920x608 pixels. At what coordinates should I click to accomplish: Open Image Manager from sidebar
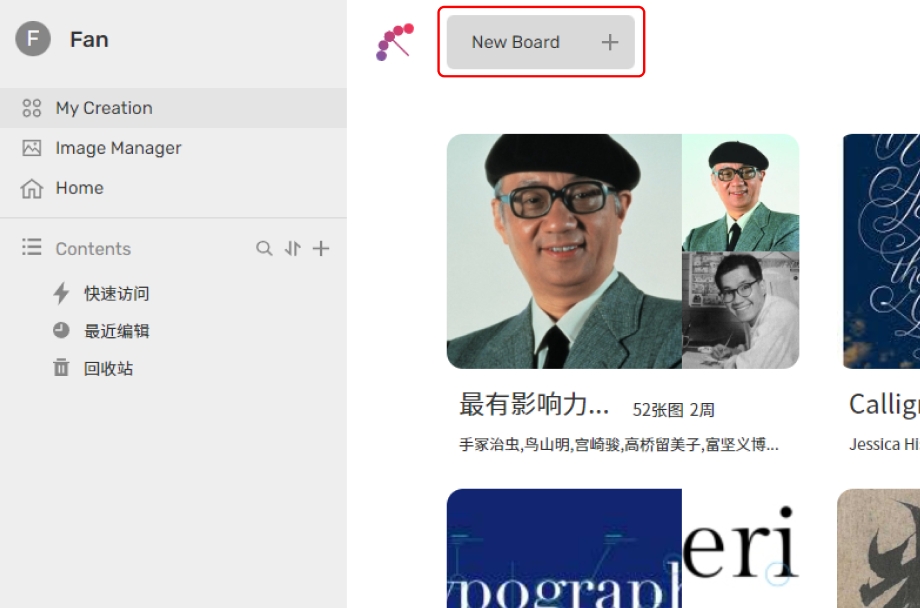118,148
